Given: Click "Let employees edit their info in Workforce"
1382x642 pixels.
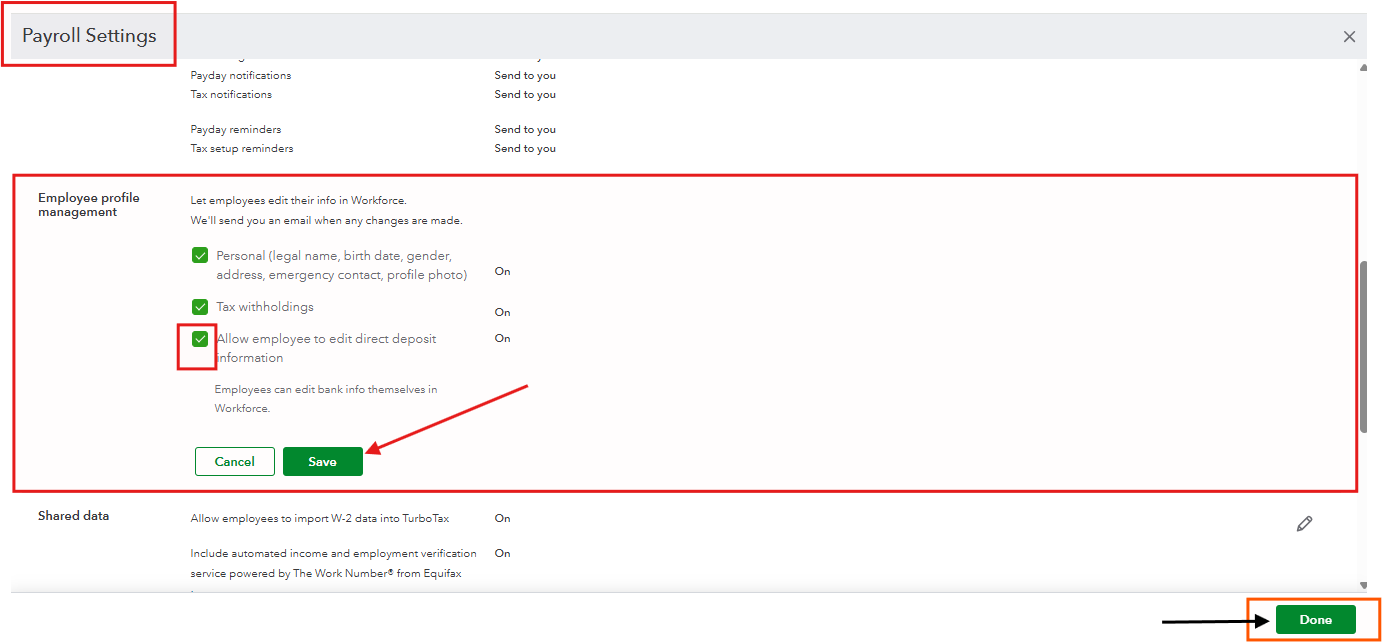Looking at the screenshot, I should 299,200.
